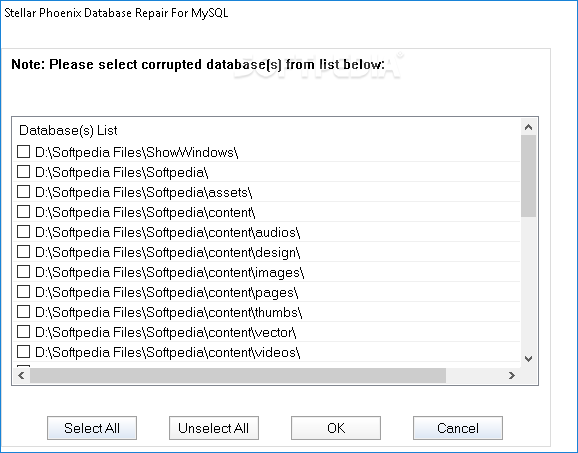The width and height of the screenshot is (578, 453).
Task: Select the row text ending in content\audios\
Action: pyautogui.click(x=168, y=232)
